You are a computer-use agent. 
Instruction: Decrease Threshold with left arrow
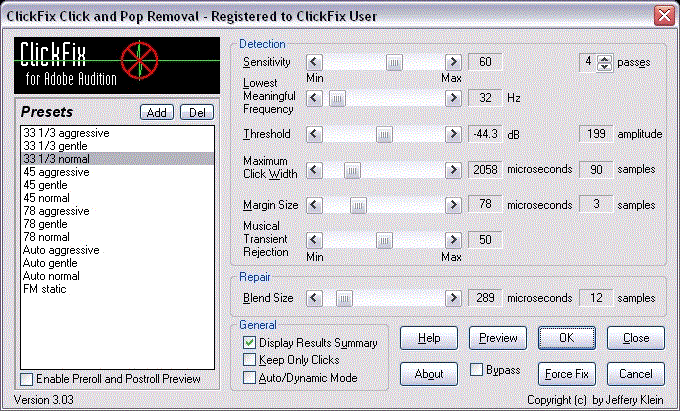314,134
